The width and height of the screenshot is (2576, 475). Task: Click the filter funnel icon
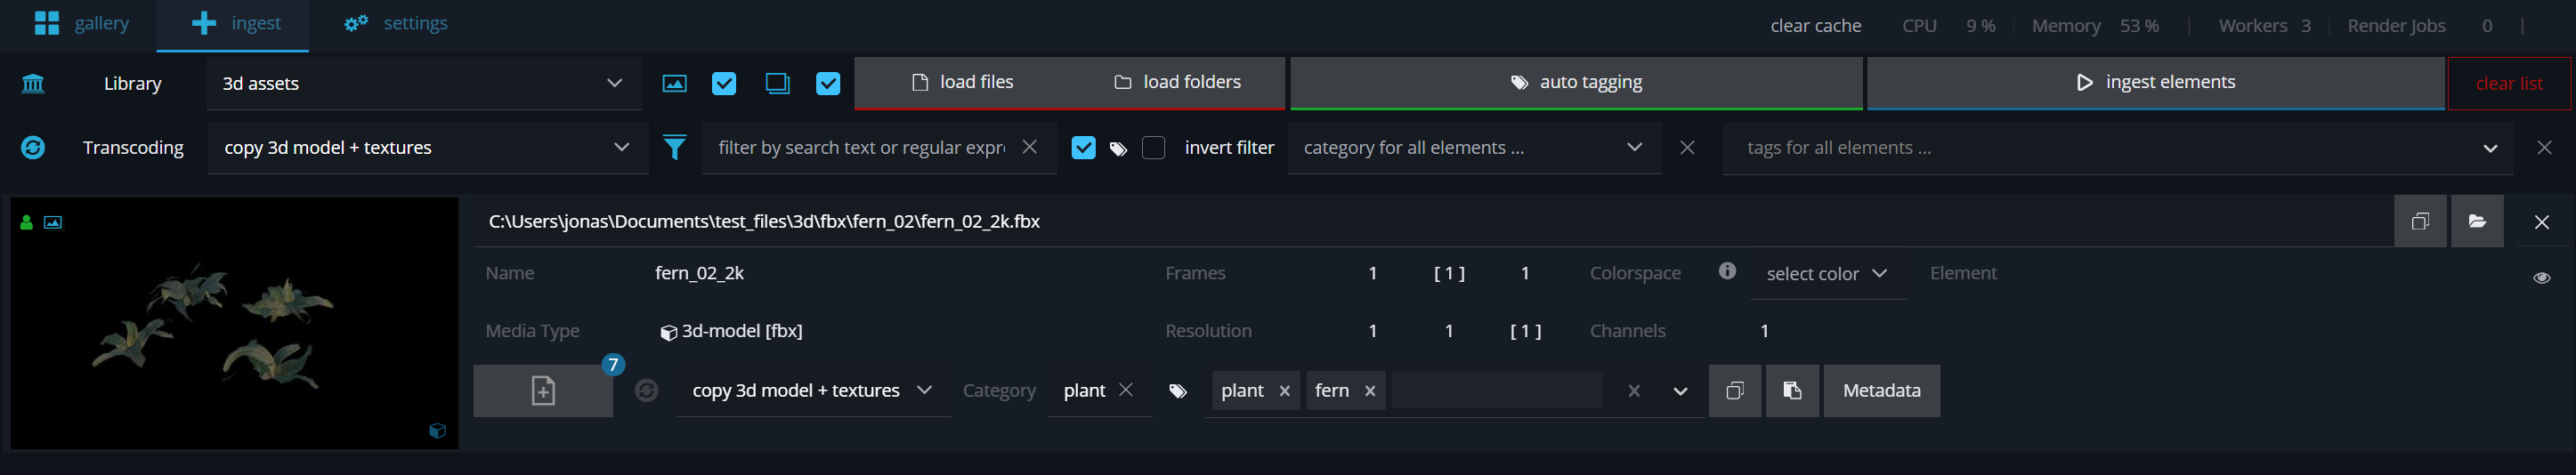point(675,148)
